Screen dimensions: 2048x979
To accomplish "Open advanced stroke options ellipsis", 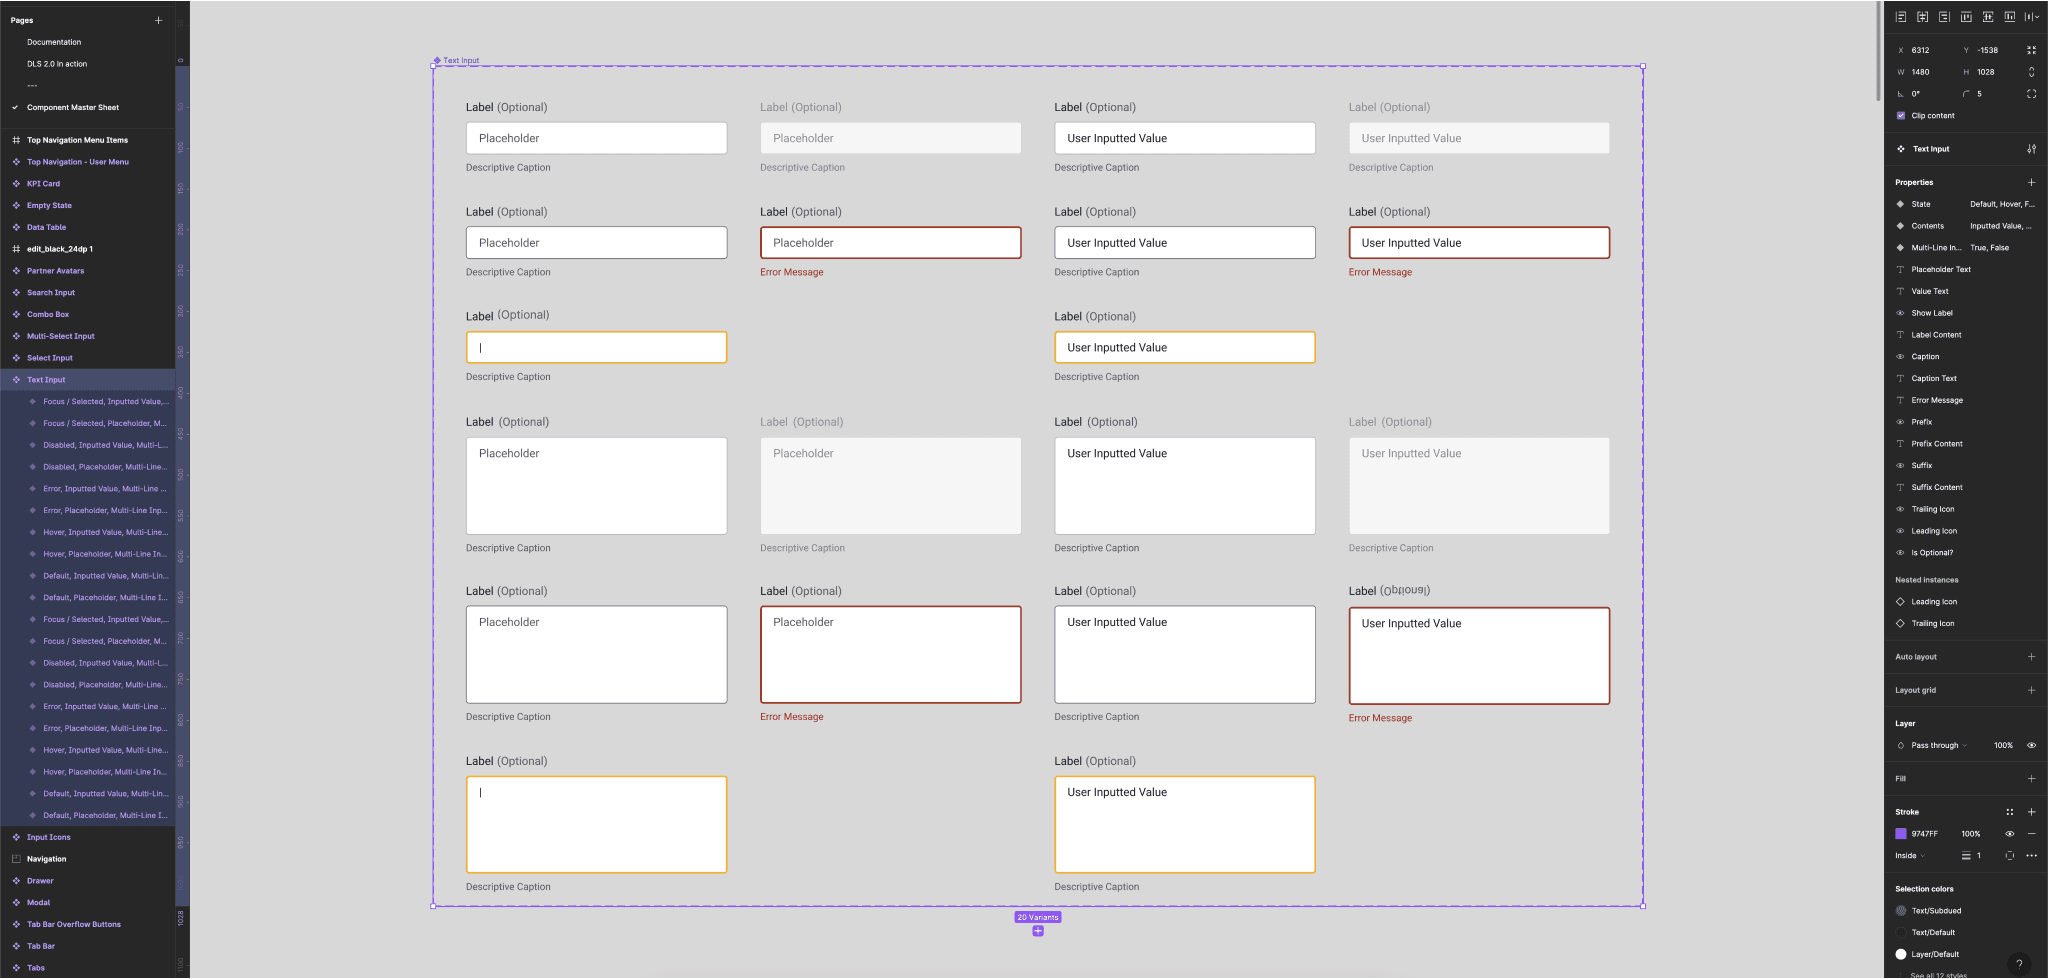I will (2031, 856).
